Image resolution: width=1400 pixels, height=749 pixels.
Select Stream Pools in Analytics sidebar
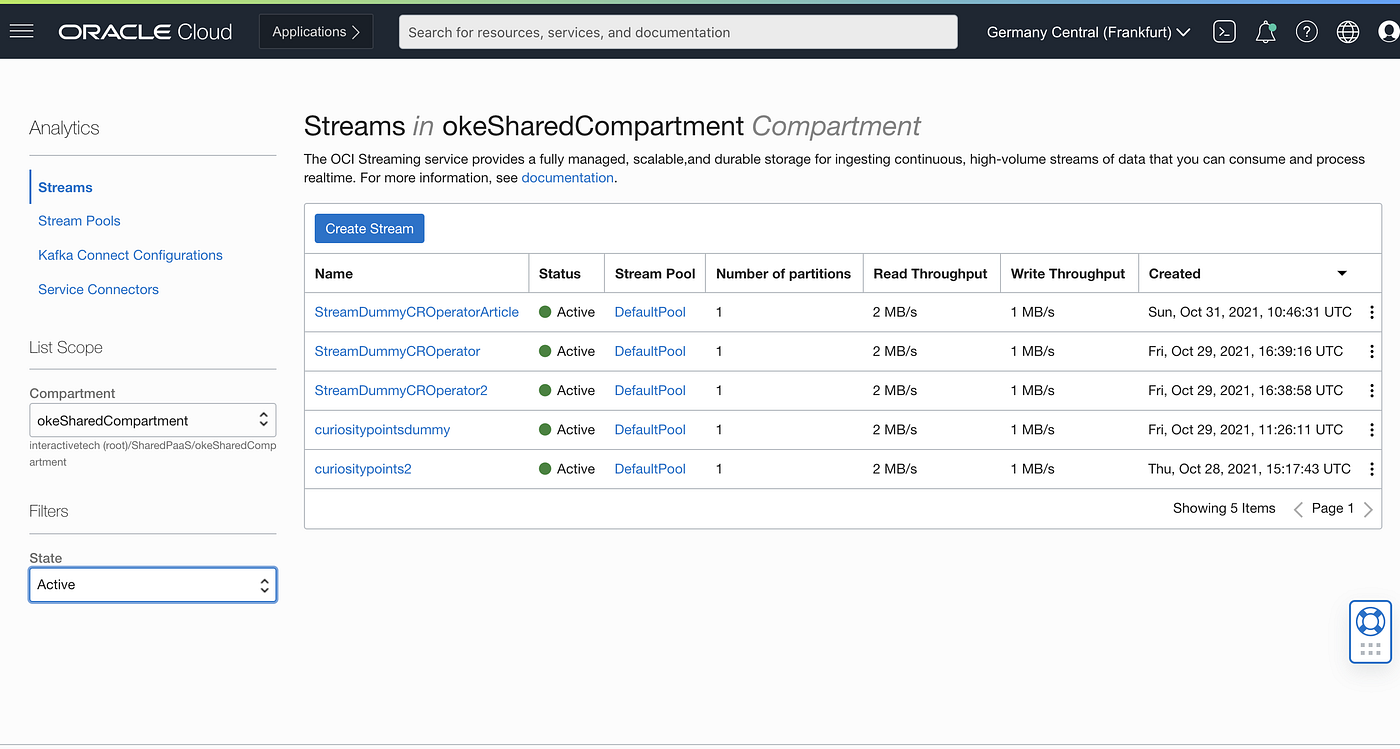pos(79,221)
